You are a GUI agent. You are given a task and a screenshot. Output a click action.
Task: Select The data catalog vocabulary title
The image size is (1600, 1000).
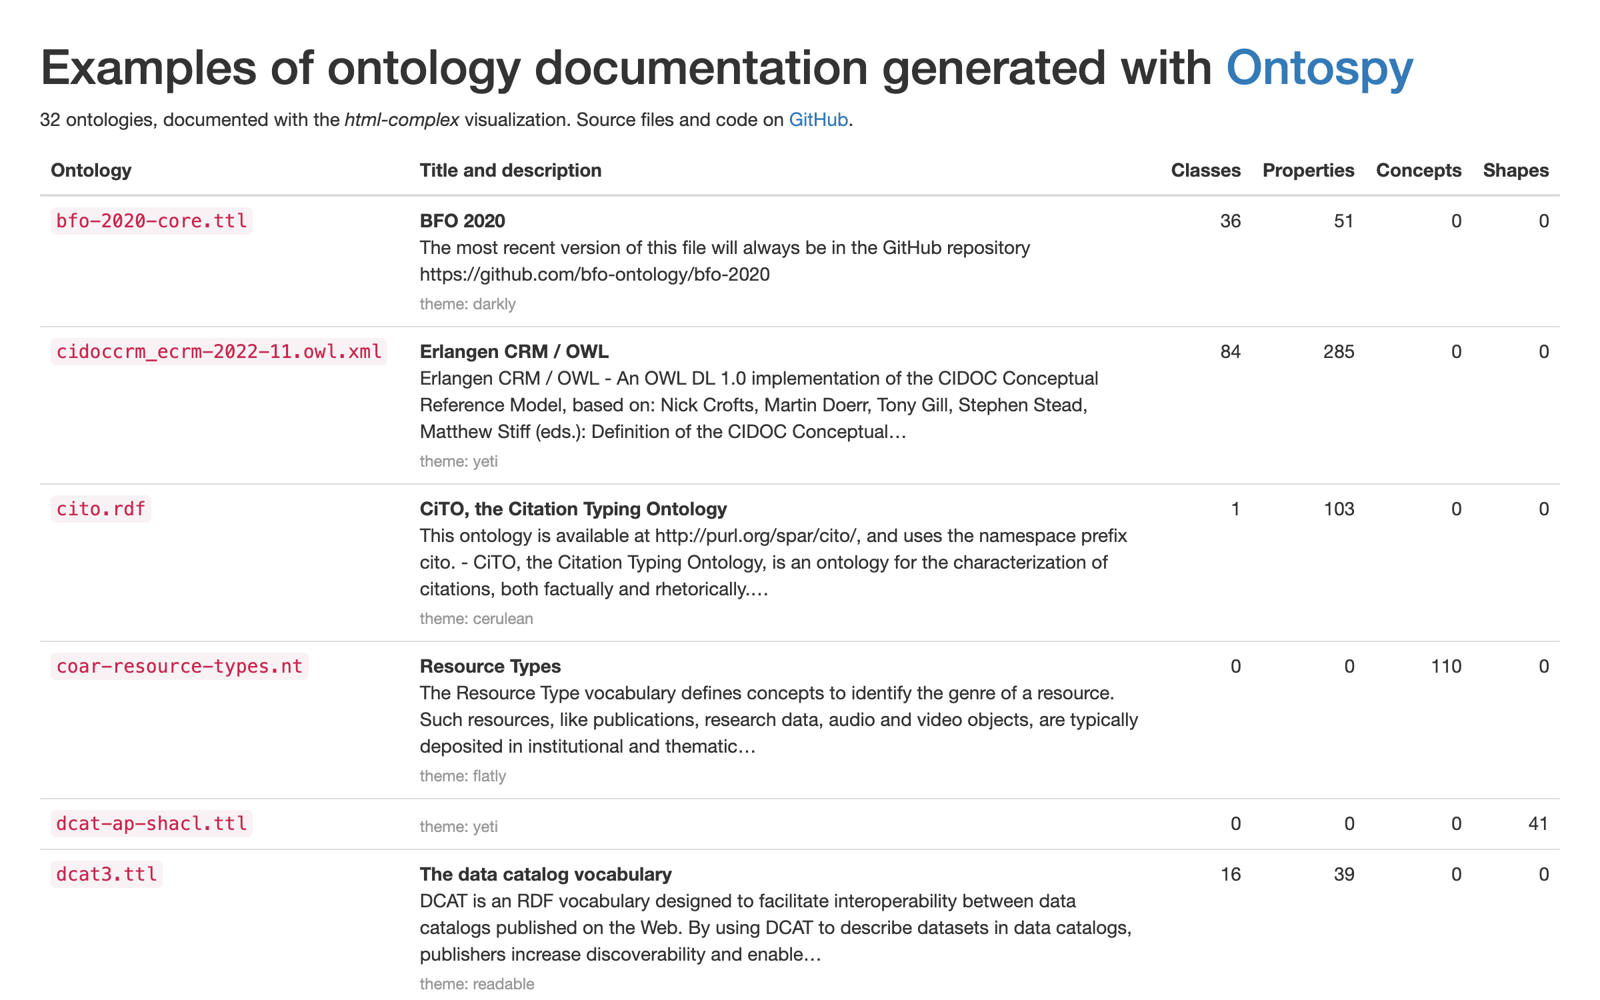tap(546, 874)
